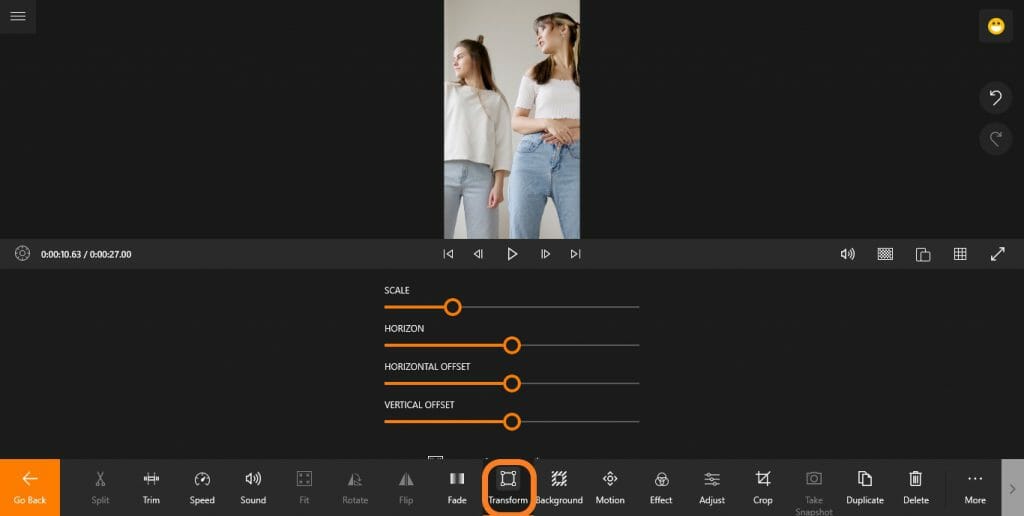Mute the preview volume
1024x516 pixels.
pos(848,254)
